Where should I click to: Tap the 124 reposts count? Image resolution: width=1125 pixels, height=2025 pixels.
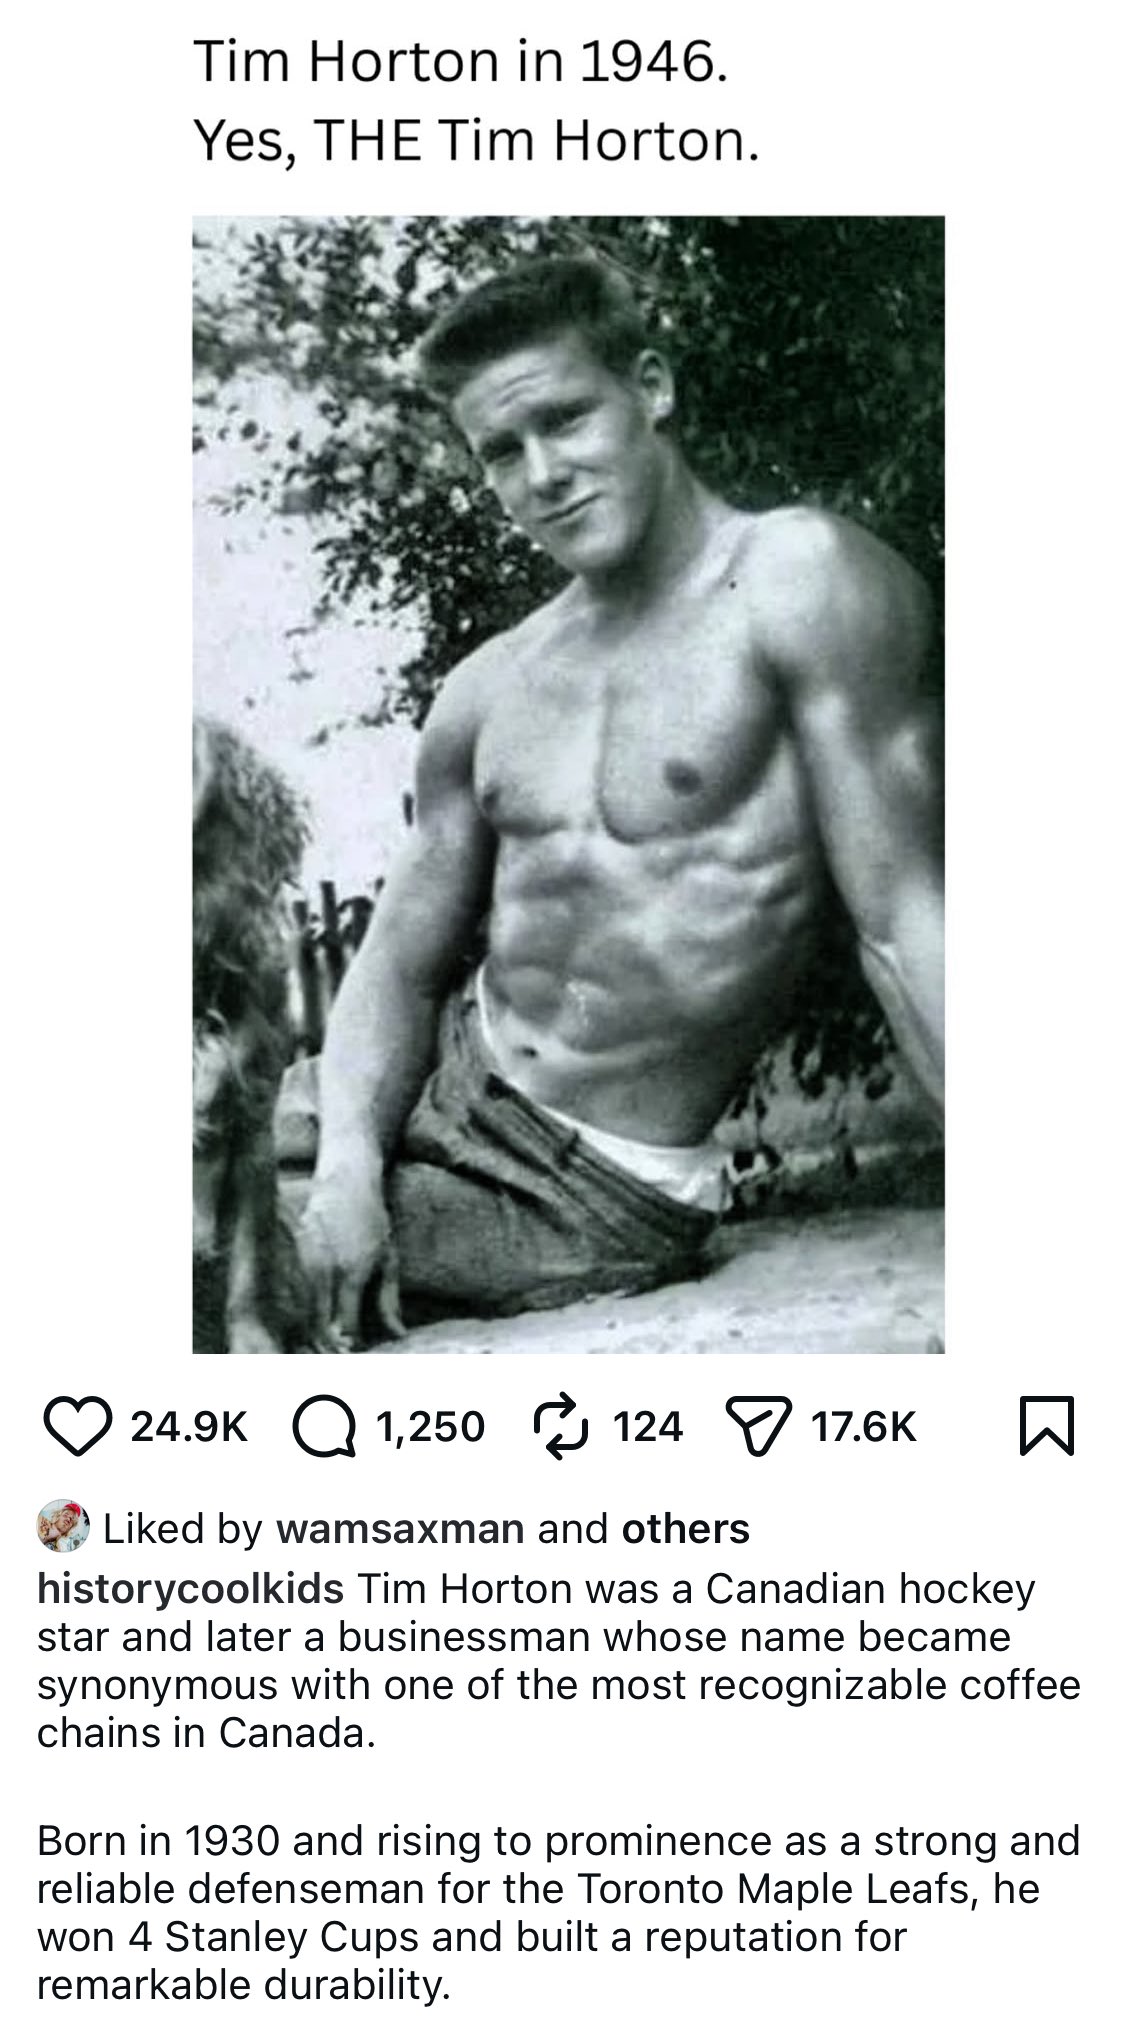[648, 1426]
